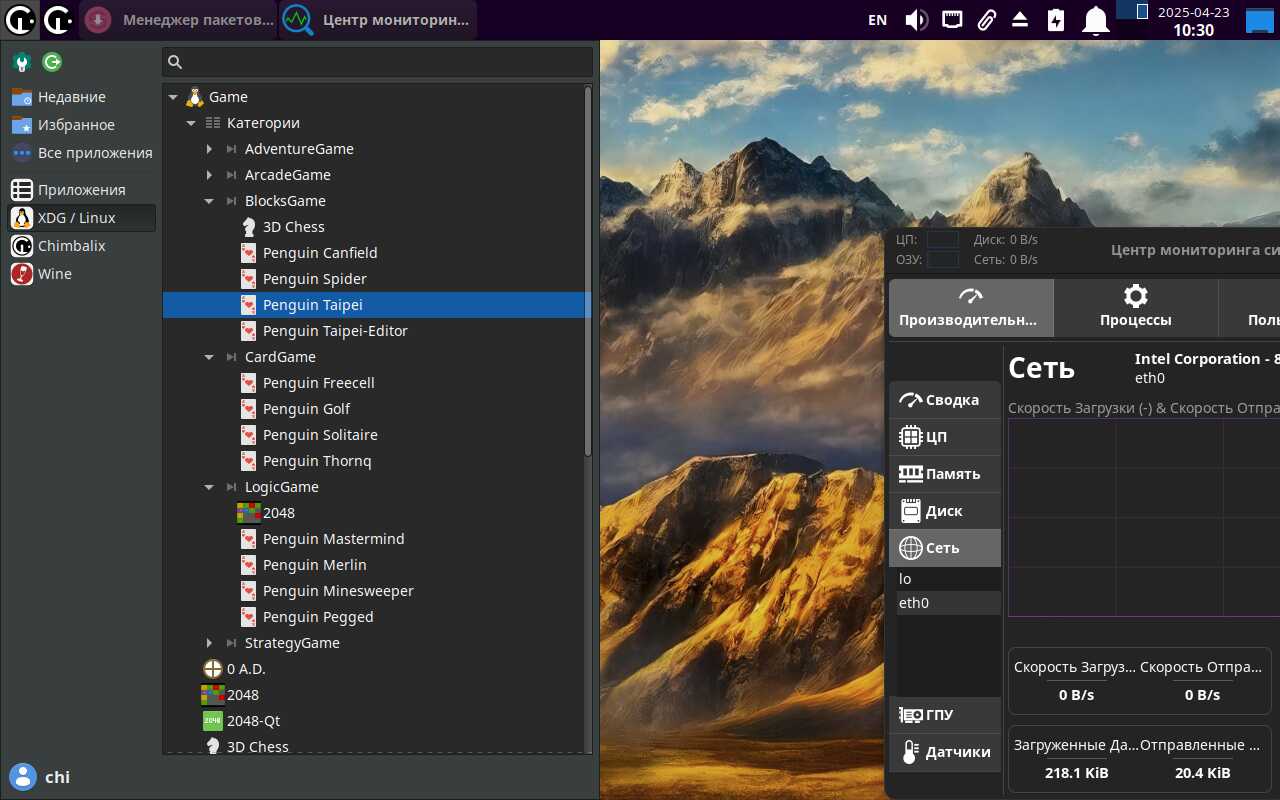This screenshot has width=1280, height=800.
Task: Open the Сводка performance section
Action: [945, 400]
